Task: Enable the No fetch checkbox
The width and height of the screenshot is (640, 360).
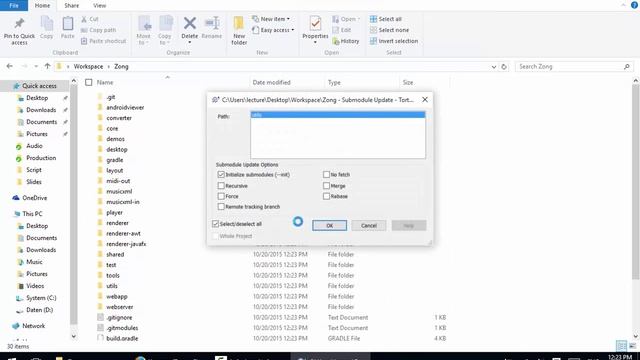Action: [326, 174]
